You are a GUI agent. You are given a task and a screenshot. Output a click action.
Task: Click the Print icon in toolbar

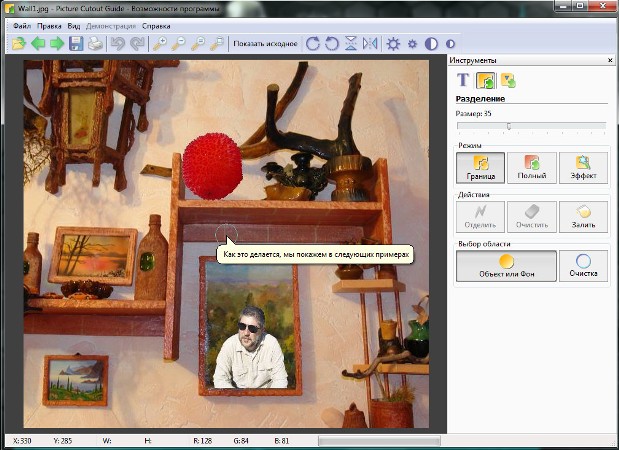(95, 44)
